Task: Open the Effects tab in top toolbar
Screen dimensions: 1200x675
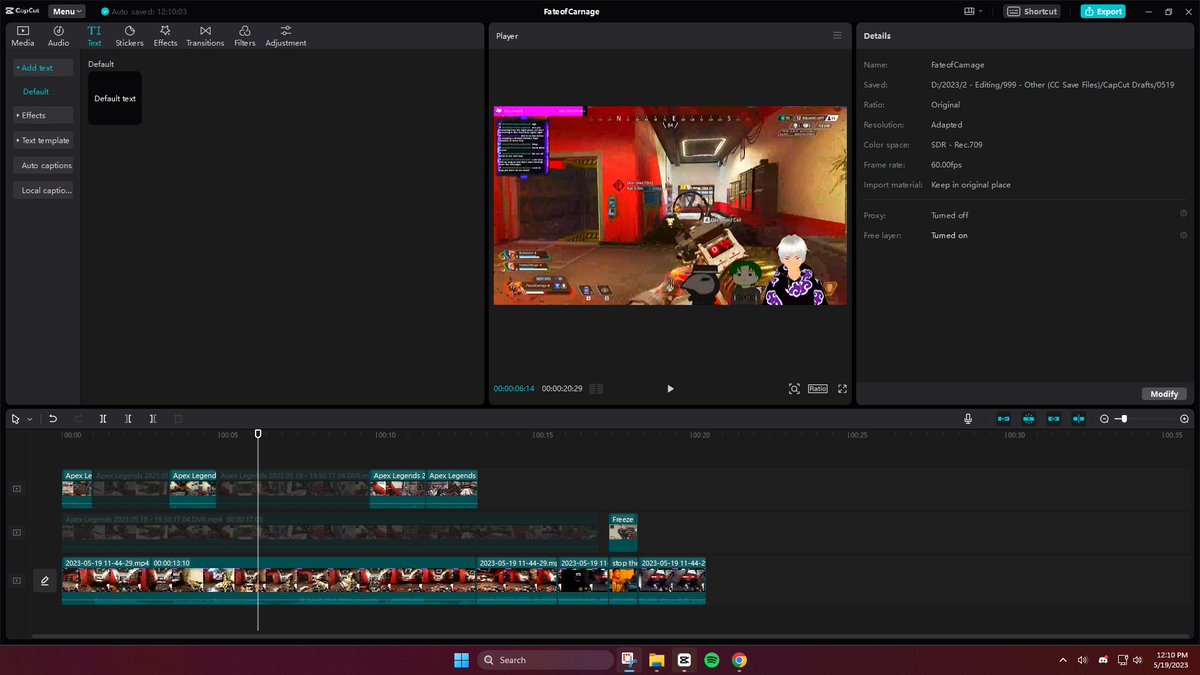Action: 165,37
